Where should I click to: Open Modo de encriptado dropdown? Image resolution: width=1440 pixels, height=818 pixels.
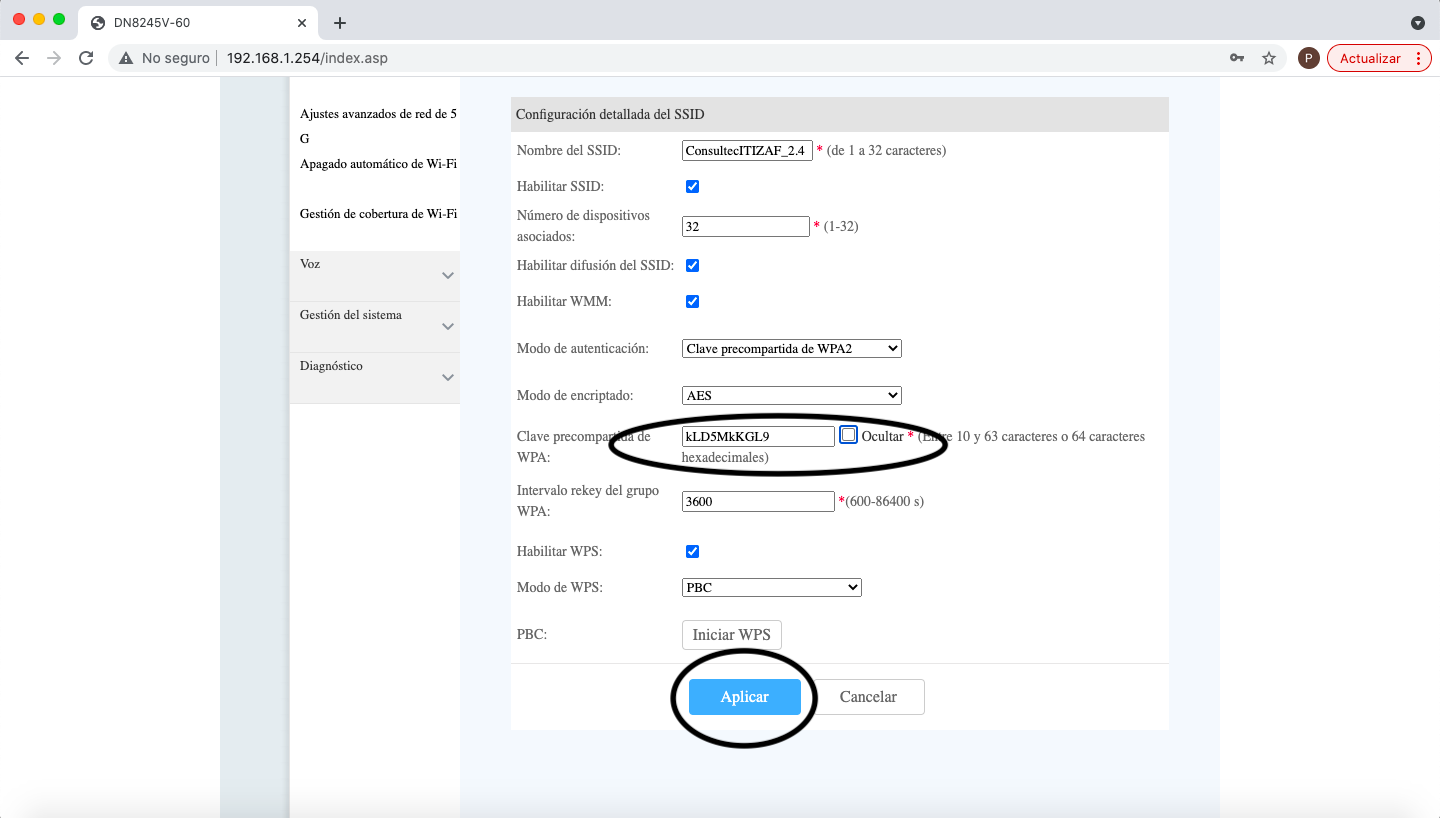tap(791, 396)
